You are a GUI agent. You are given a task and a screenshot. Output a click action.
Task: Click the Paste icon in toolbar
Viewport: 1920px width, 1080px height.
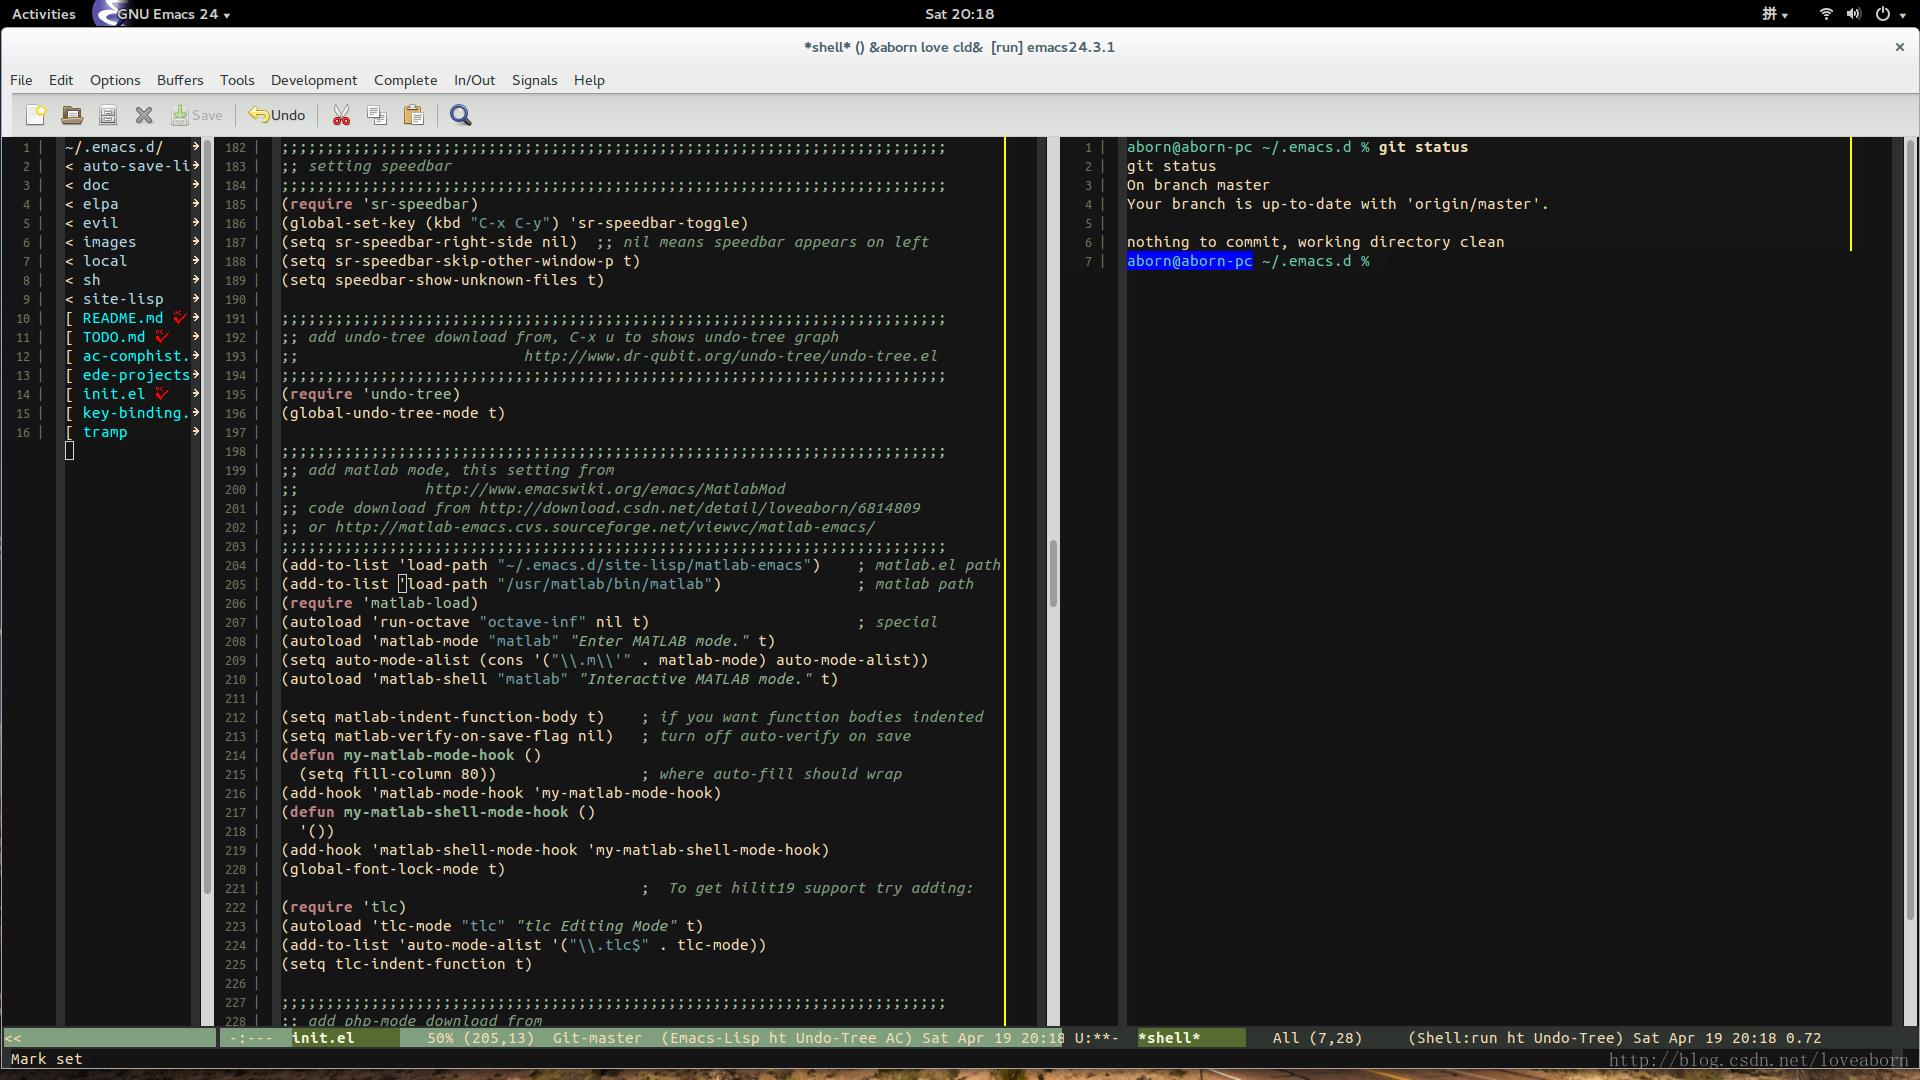413,115
